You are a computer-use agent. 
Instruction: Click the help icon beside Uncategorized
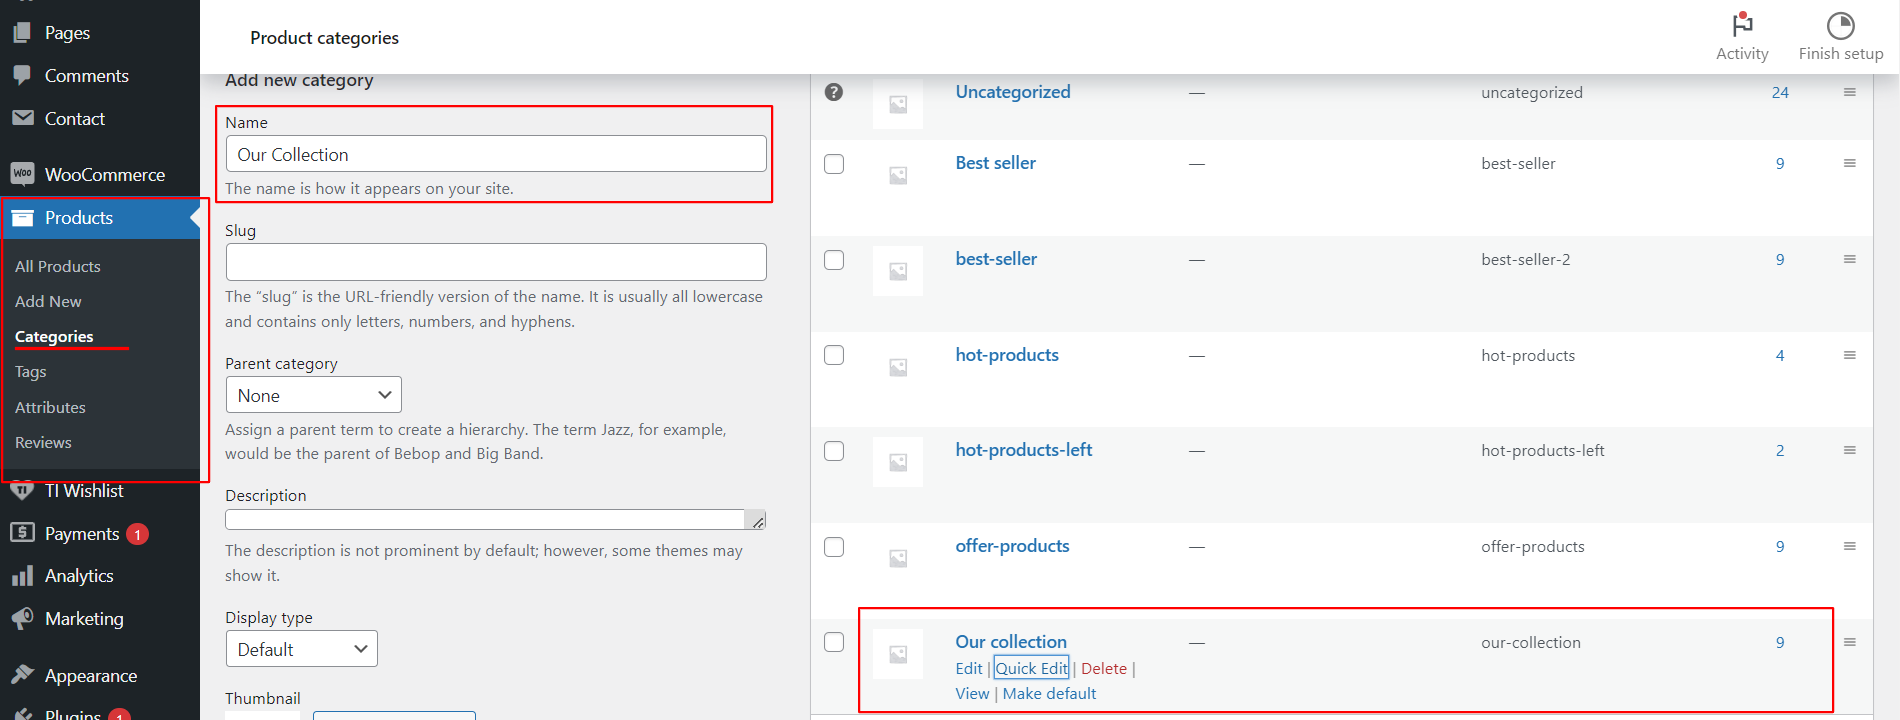point(833,92)
